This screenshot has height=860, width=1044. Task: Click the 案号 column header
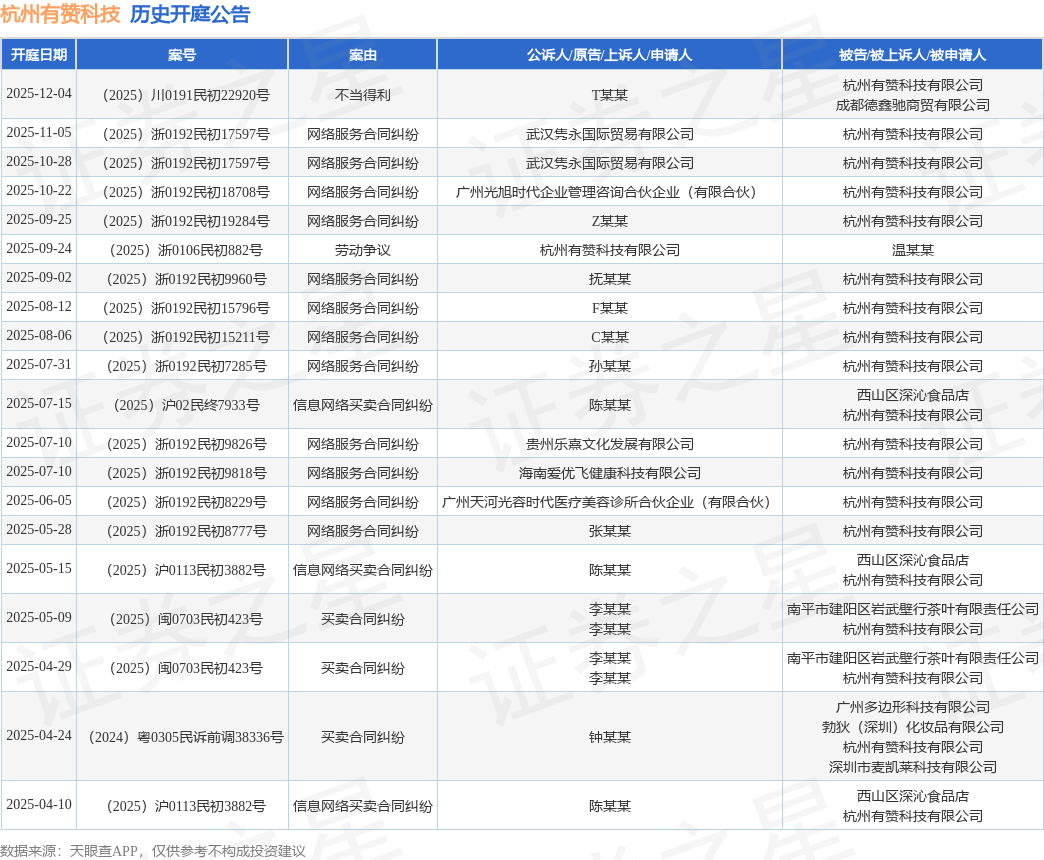[x=182, y=55]
